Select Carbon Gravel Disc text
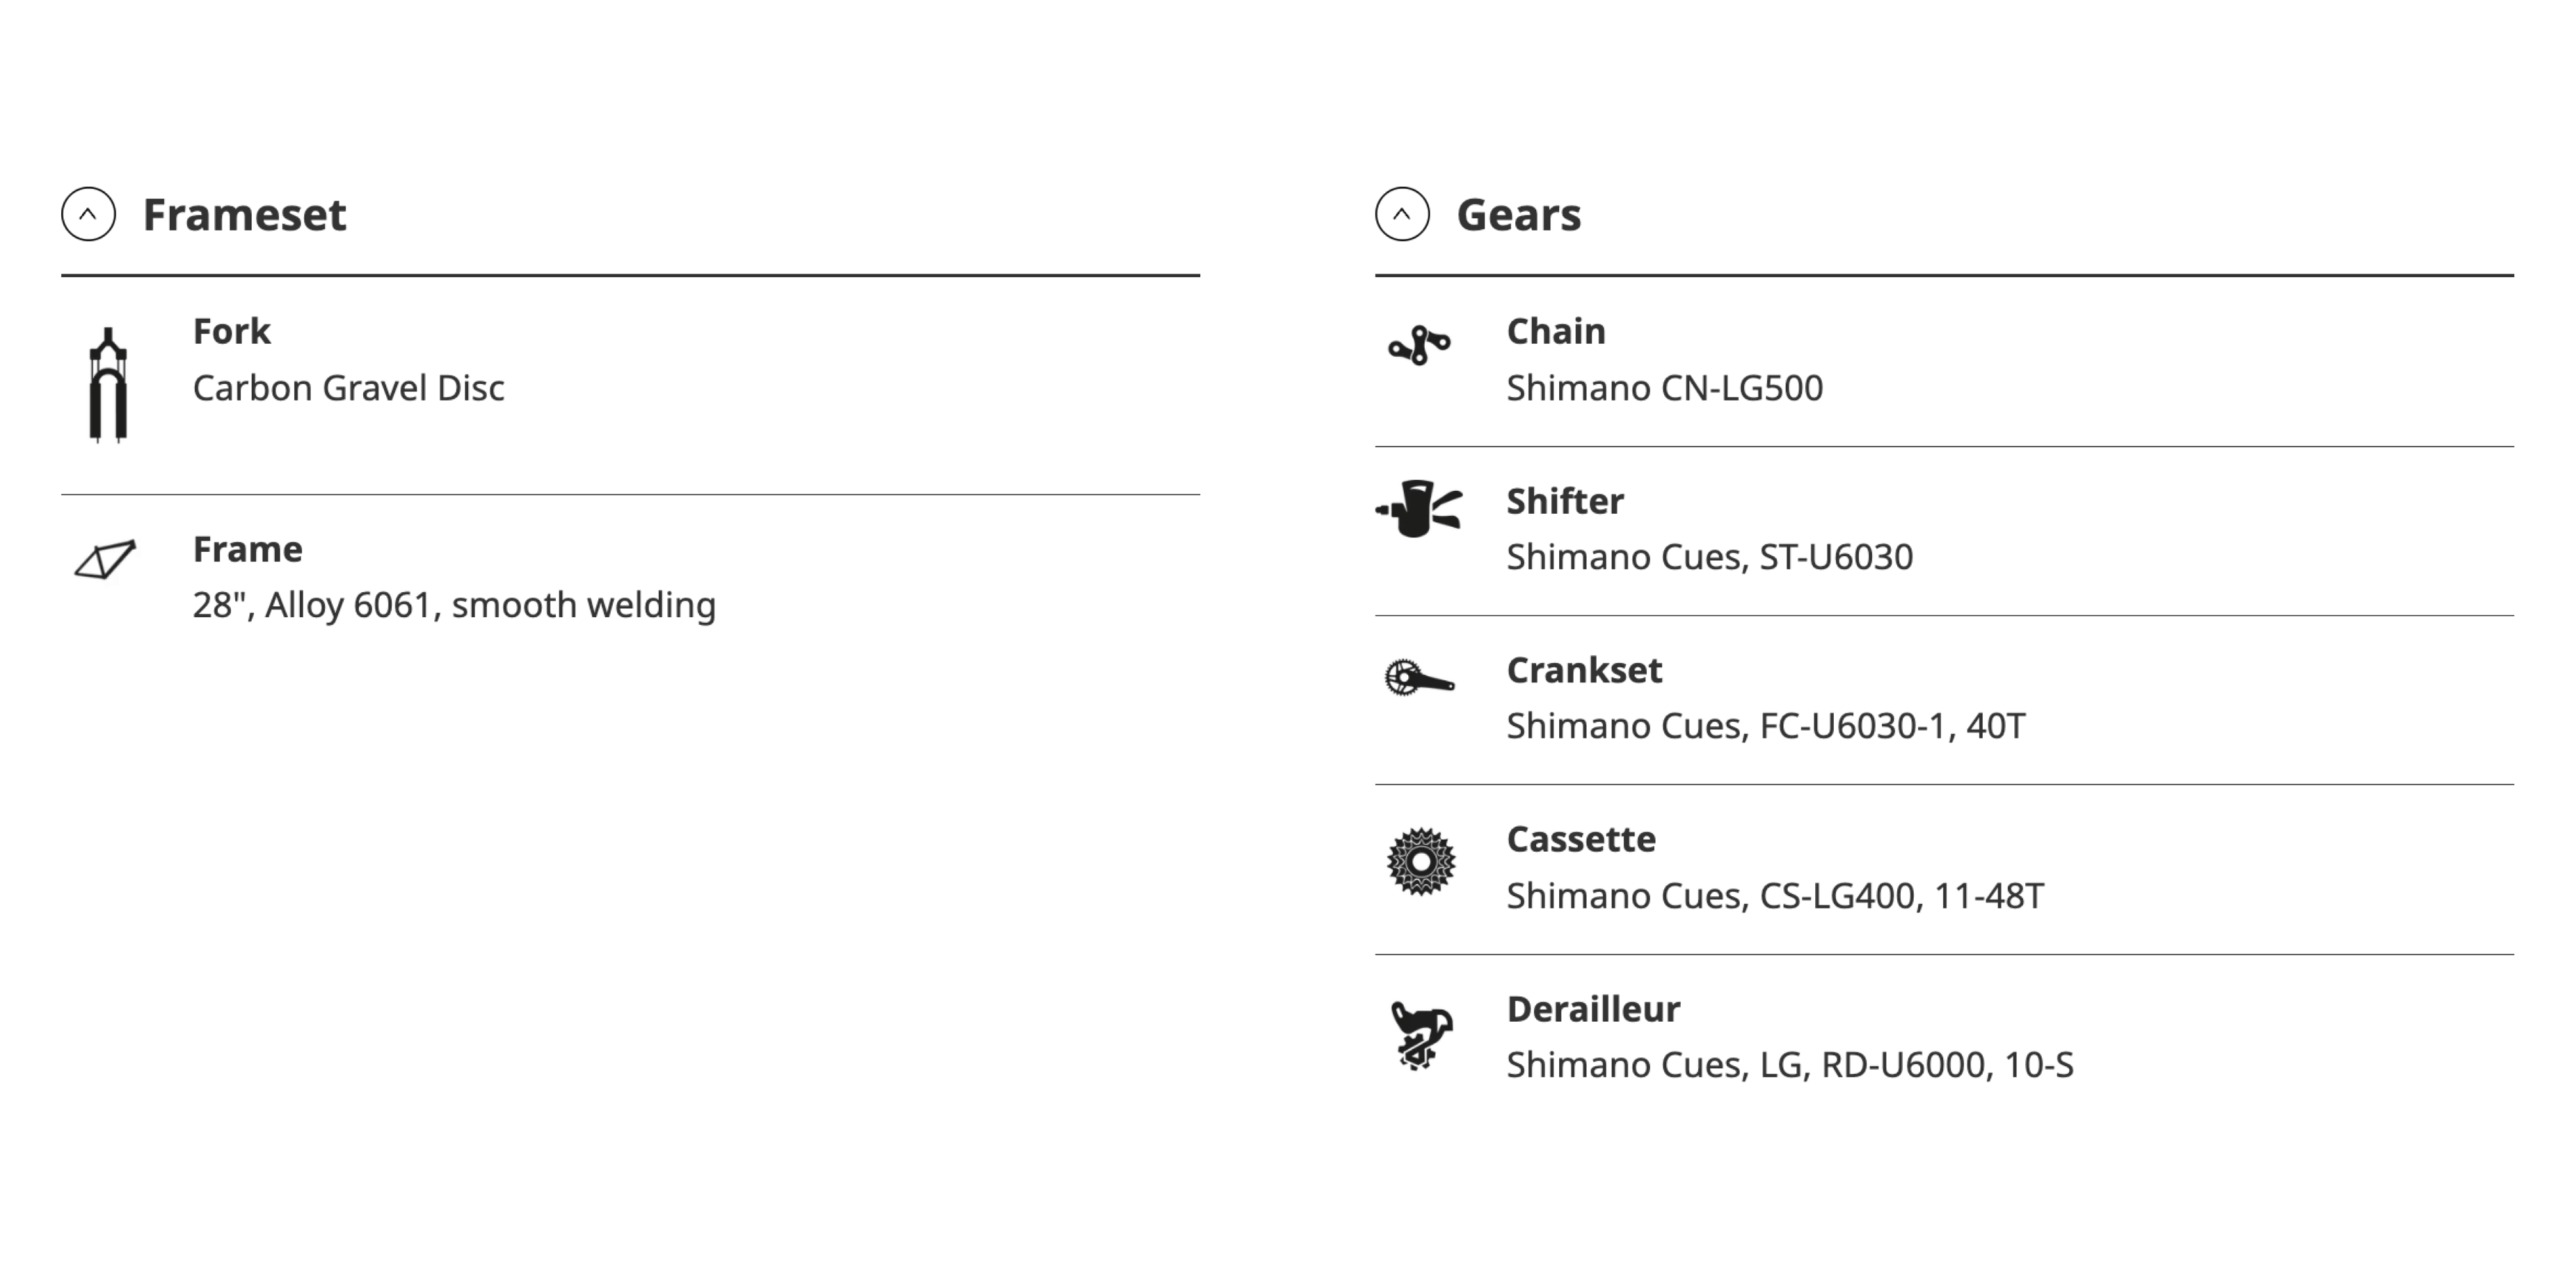This screenshot has width=2560, height=1280. pyautogui.click(x=348, y=388)
